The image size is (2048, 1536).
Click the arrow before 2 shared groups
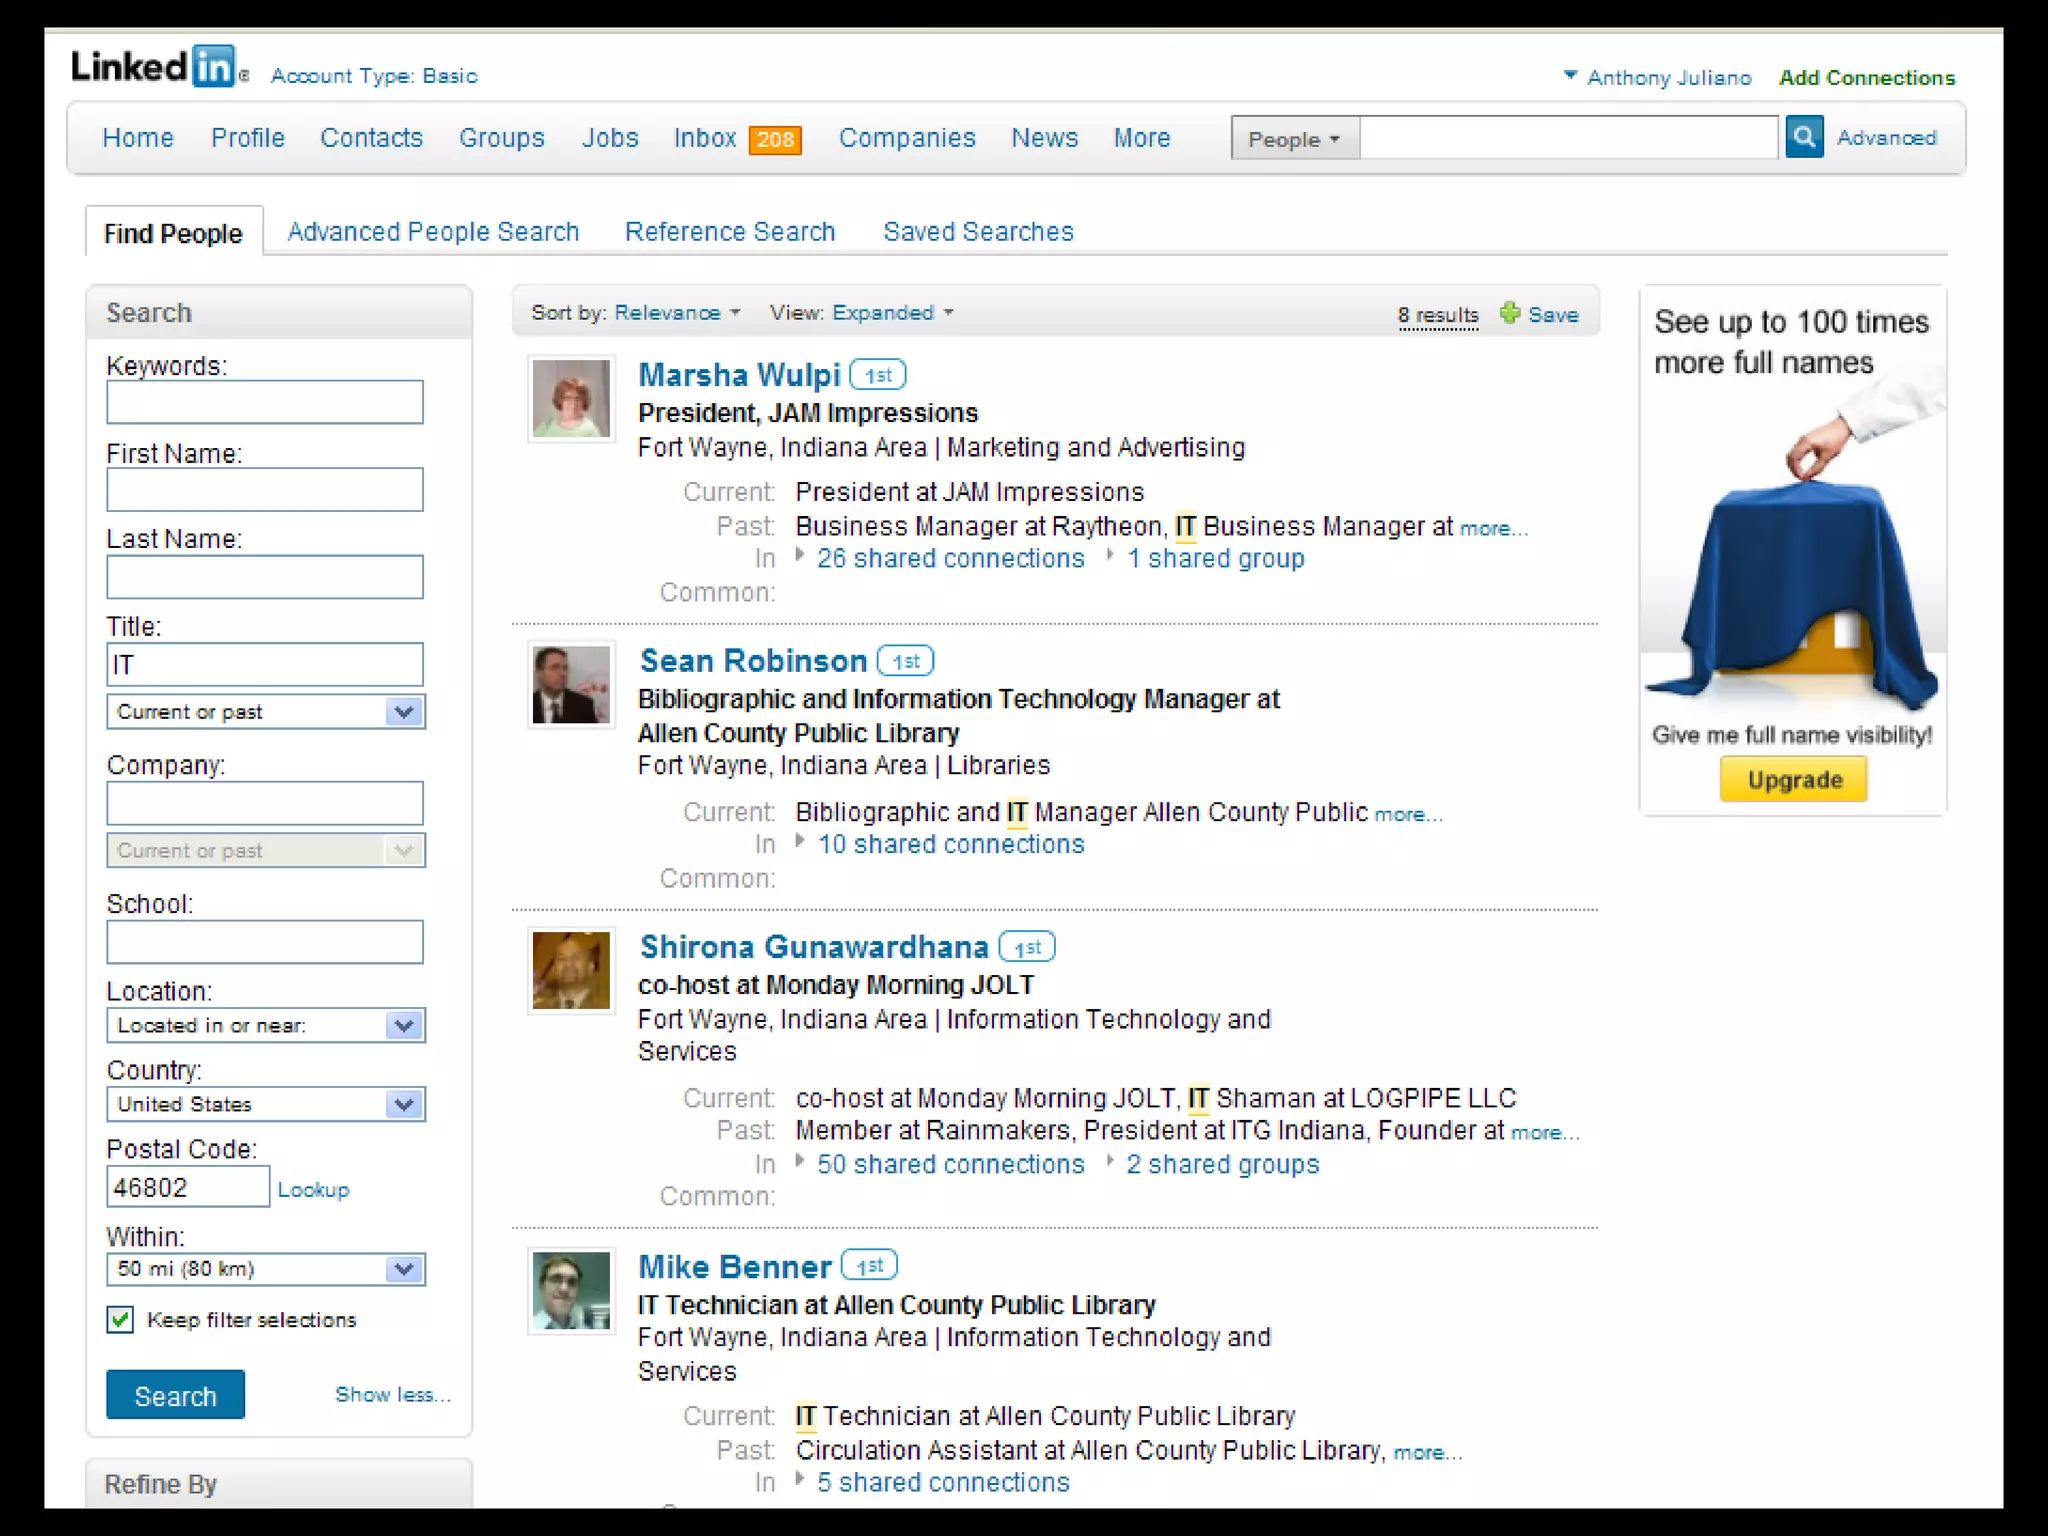click(1110, 1161)
